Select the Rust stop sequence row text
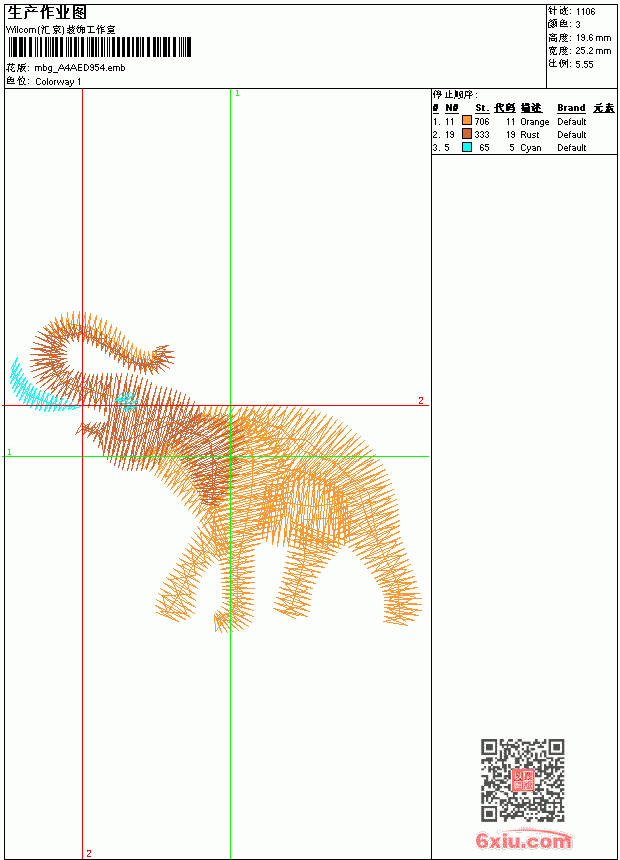This screenshot has width=620, height=860. 509,134
